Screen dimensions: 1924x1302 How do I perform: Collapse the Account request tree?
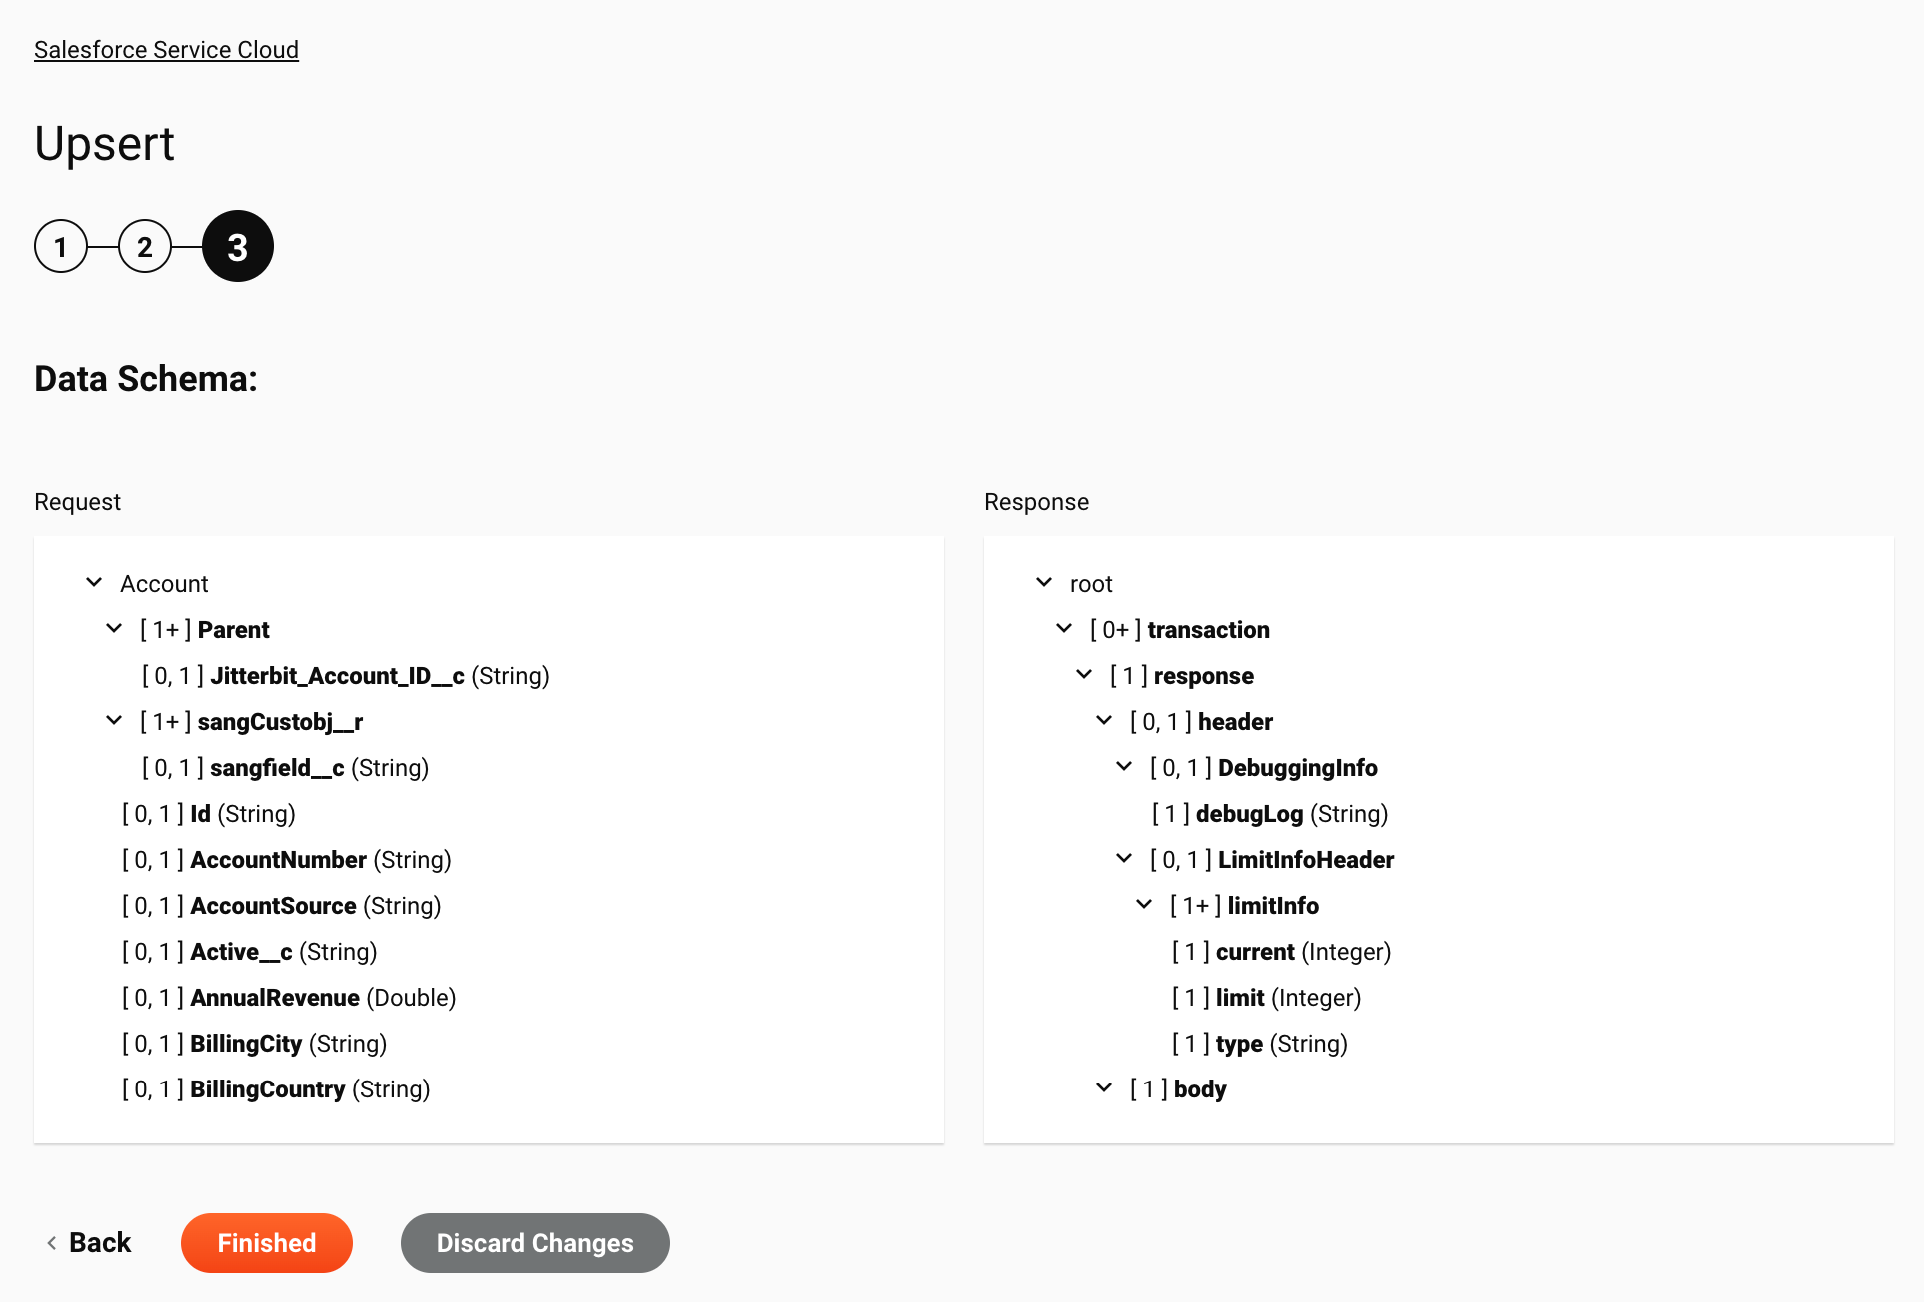[x=93, y=583]
